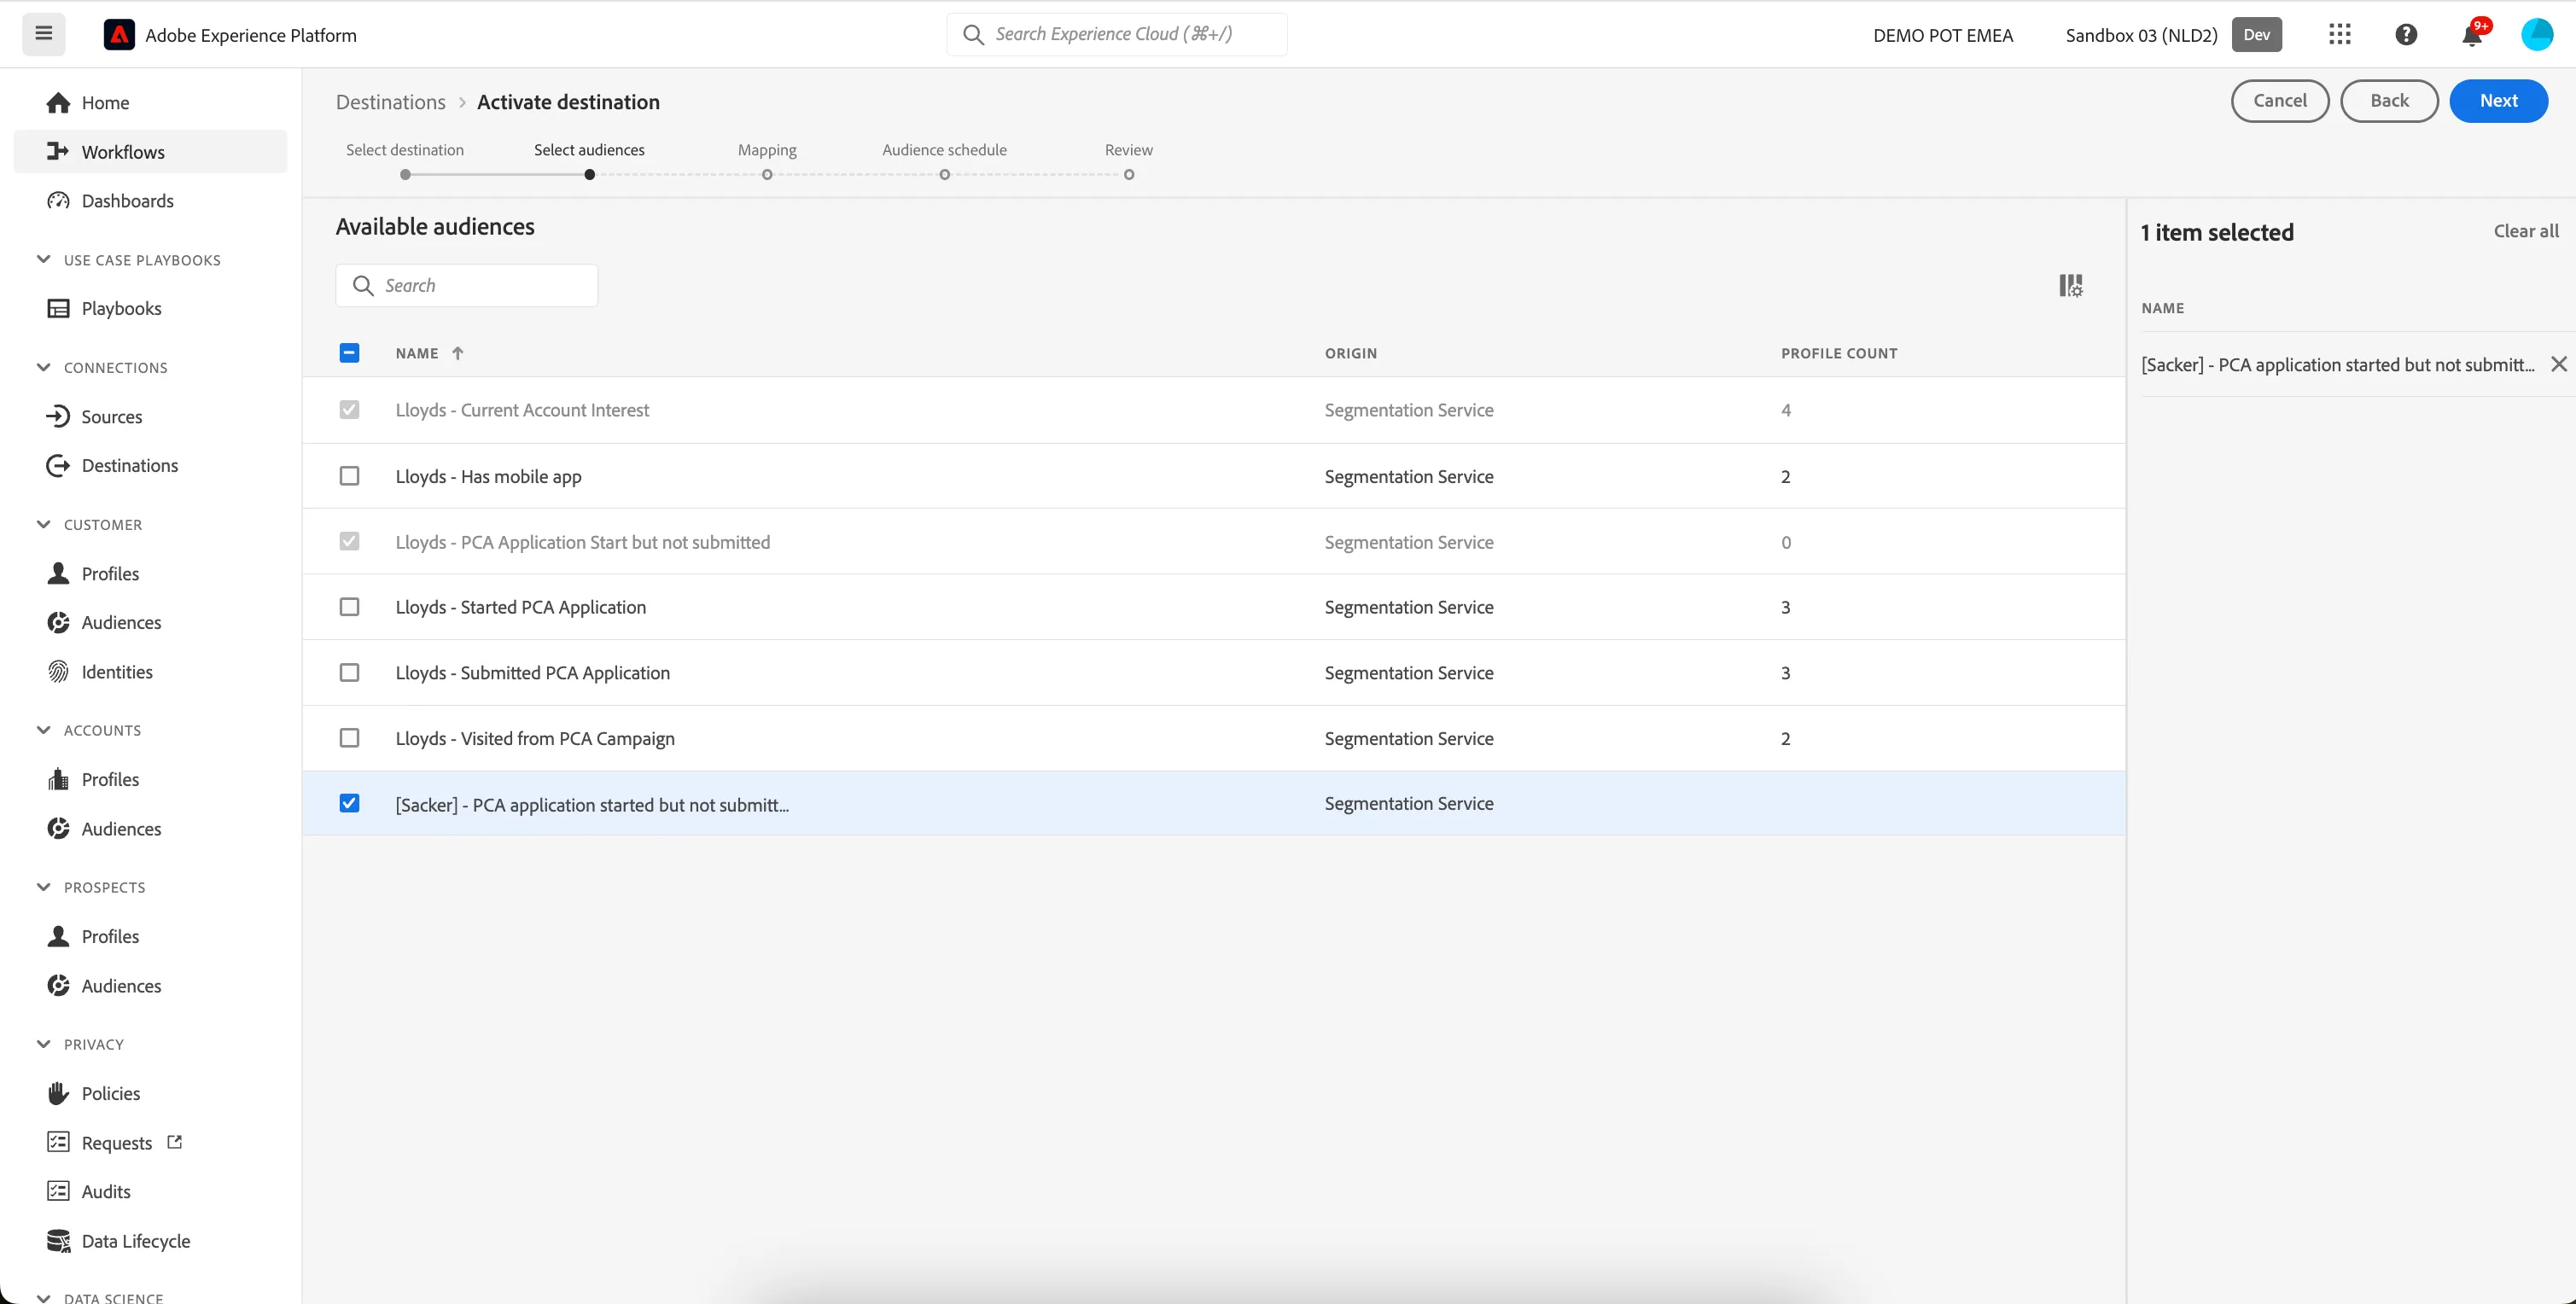Open Data Lifecycle in sidebar

pyautogui.click(x=118, y=1241)
